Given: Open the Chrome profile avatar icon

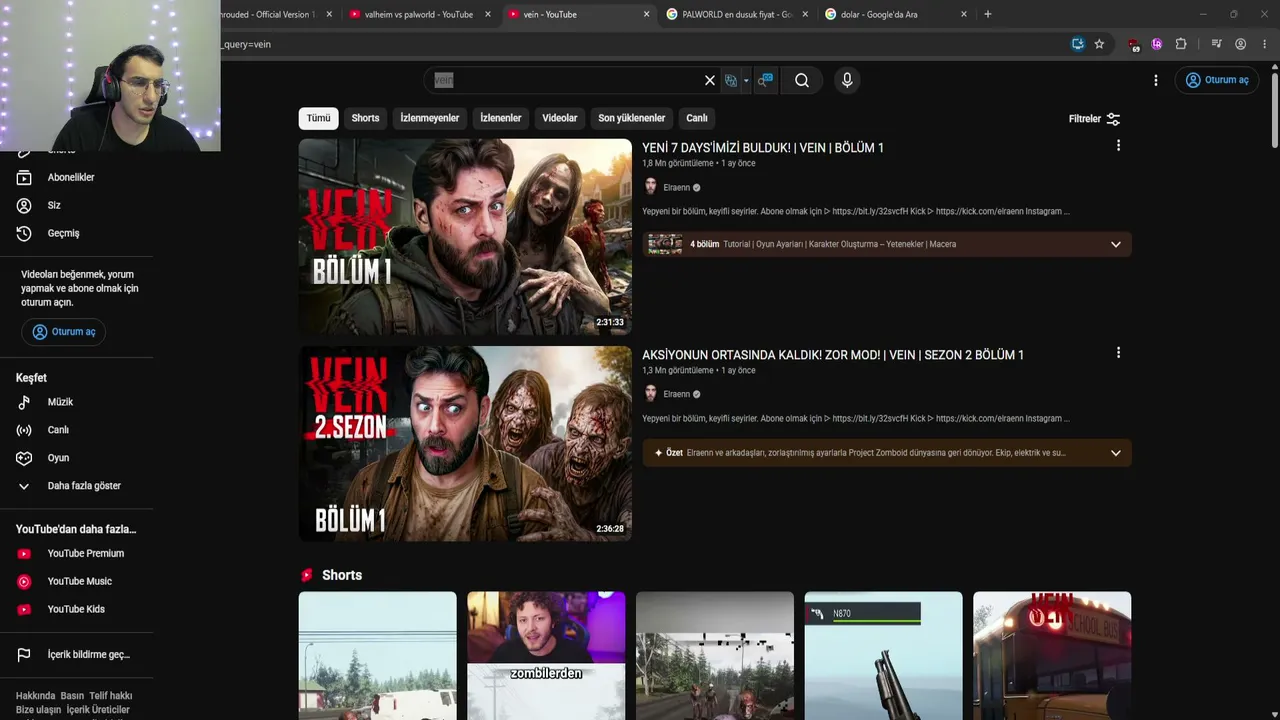Looking at the screenshot, I should 1241,44.
